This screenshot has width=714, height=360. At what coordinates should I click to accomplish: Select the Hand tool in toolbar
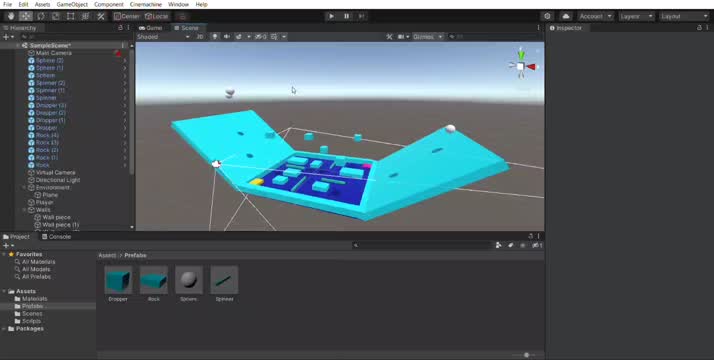[x=11, y=16]
